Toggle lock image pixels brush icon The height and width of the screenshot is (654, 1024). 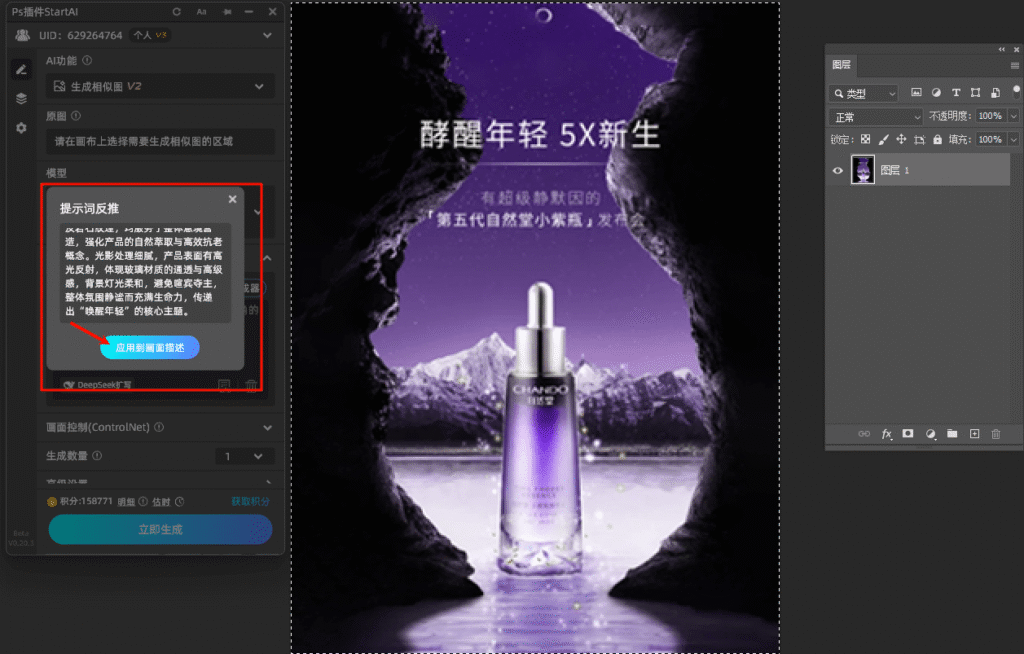884,139
